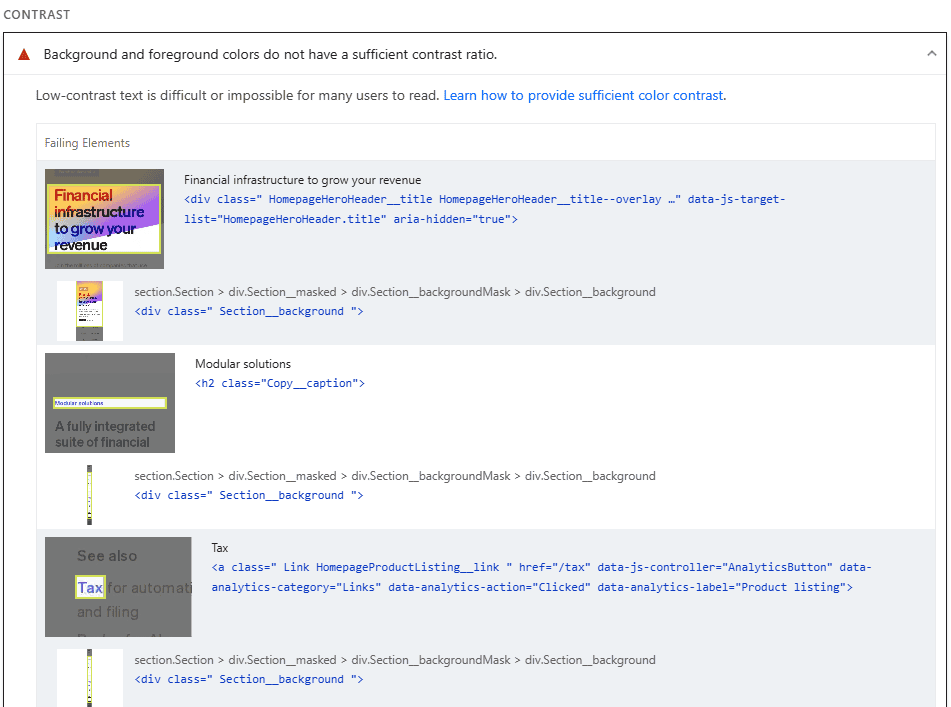Select the HomepageProductListing__link anchor code snippet
The width and height of the screenshot is (951, 707).
540,577
